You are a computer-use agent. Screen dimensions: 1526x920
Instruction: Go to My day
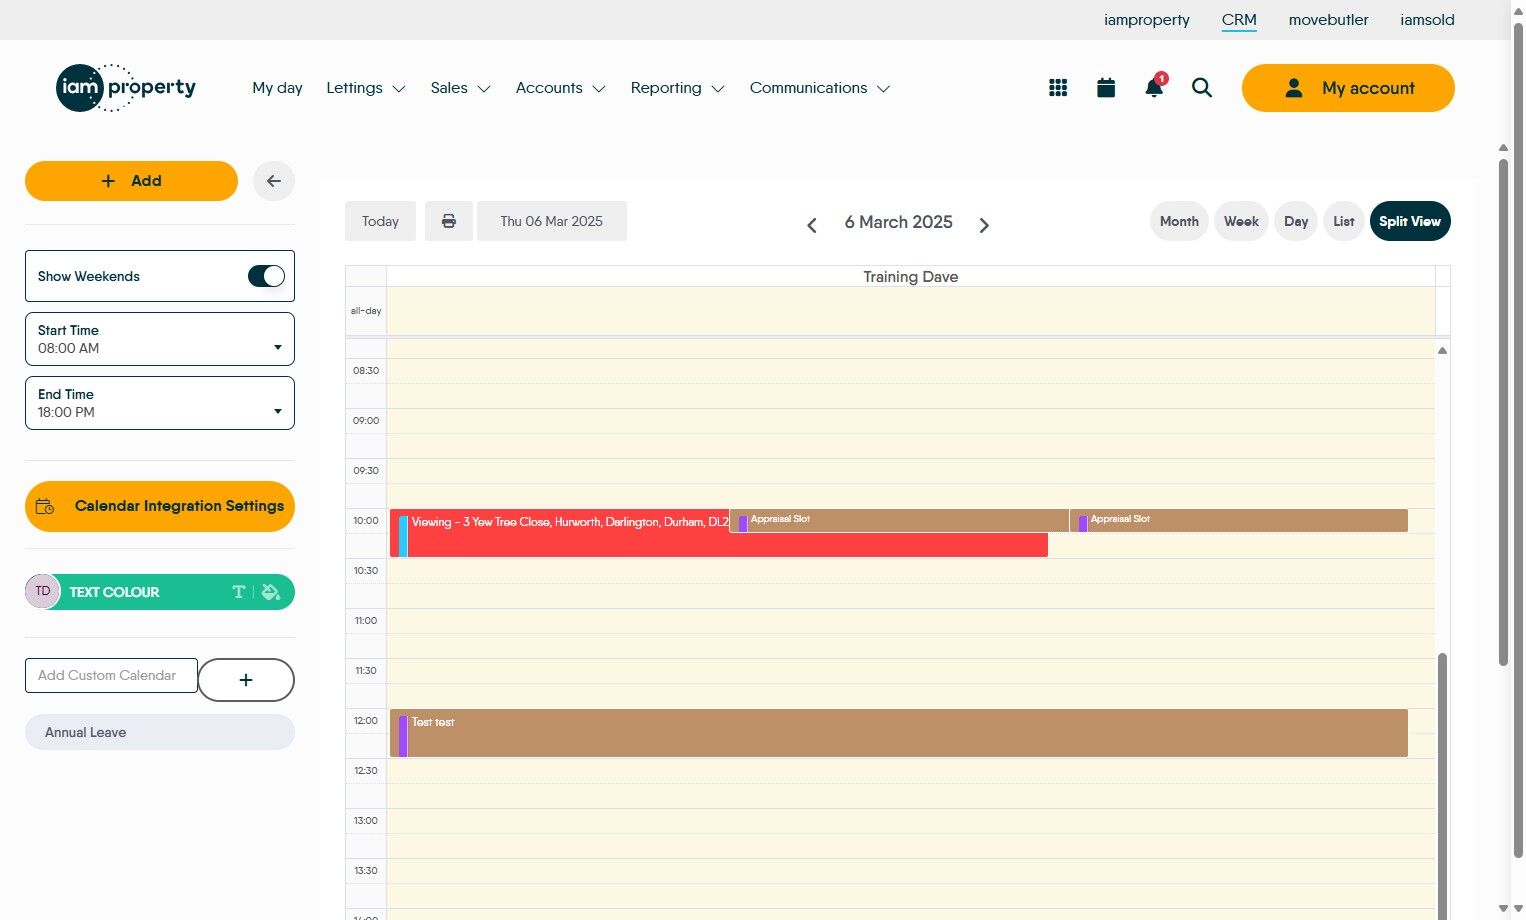pos(277,88)
